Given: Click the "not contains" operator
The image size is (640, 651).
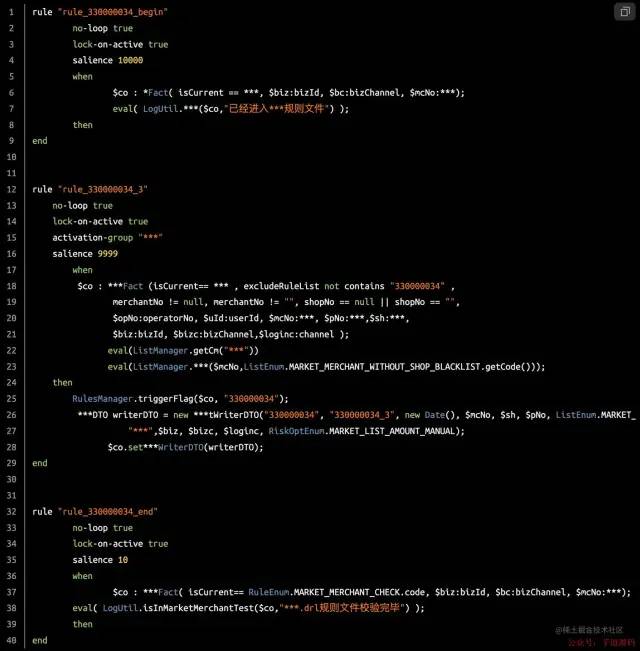Looking at the screenshot, I should point(354,286).
